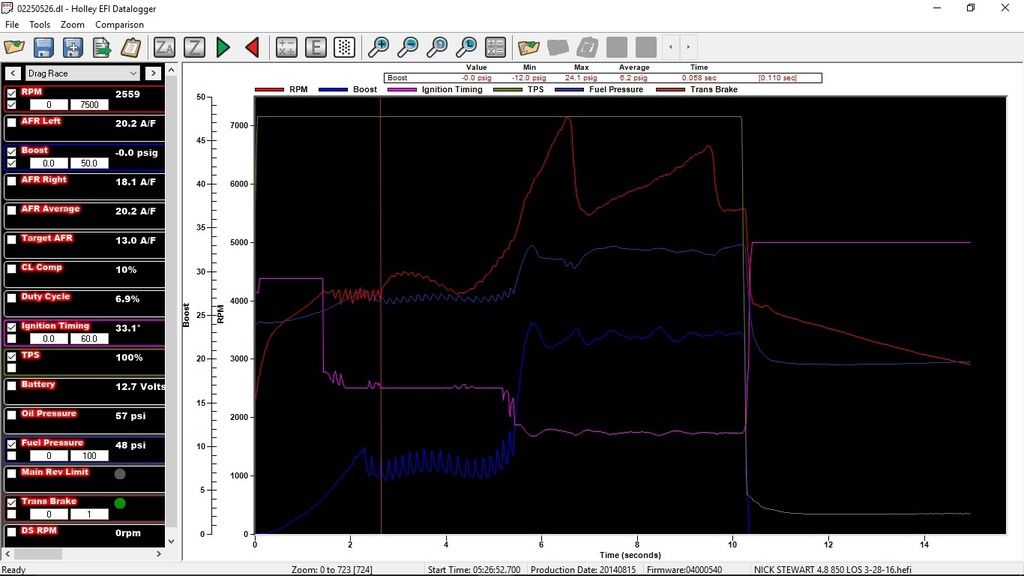Image resolution: width=1024 pixels, height=576 pixels.
Task: Click next channel group arrow button
Action: [153, 73]
